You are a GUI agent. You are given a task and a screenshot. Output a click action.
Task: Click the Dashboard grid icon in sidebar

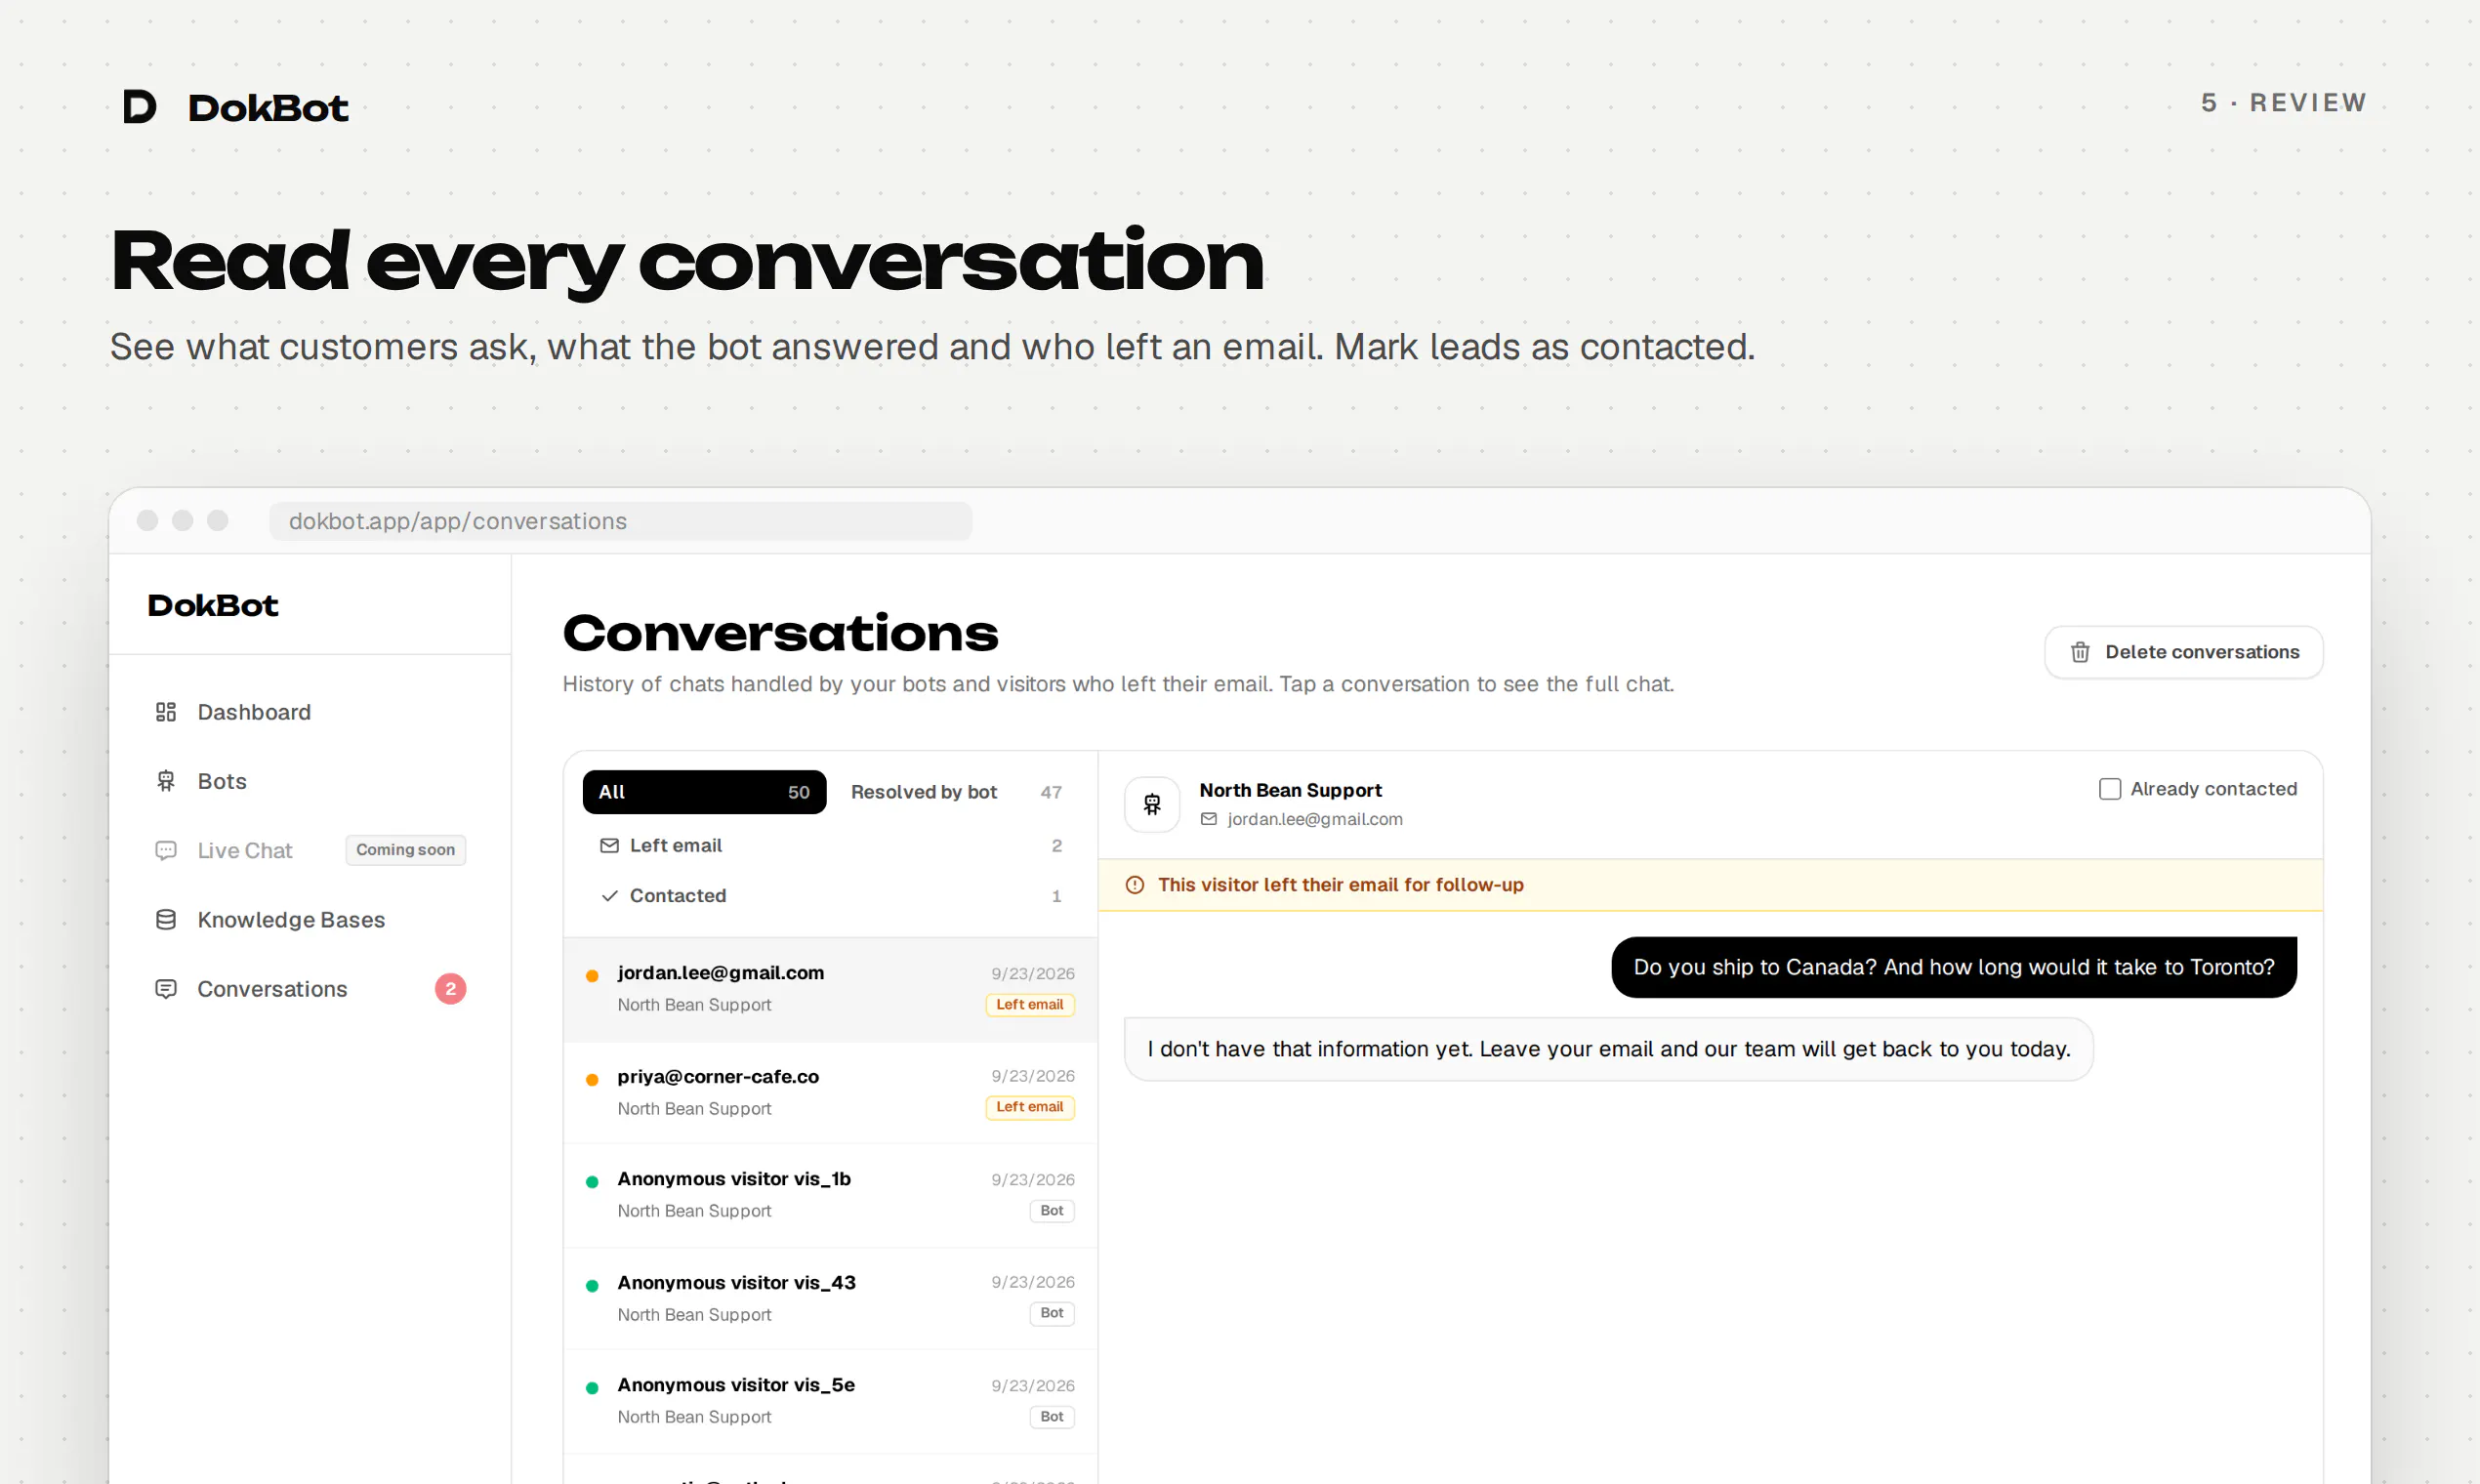(166, 712)
